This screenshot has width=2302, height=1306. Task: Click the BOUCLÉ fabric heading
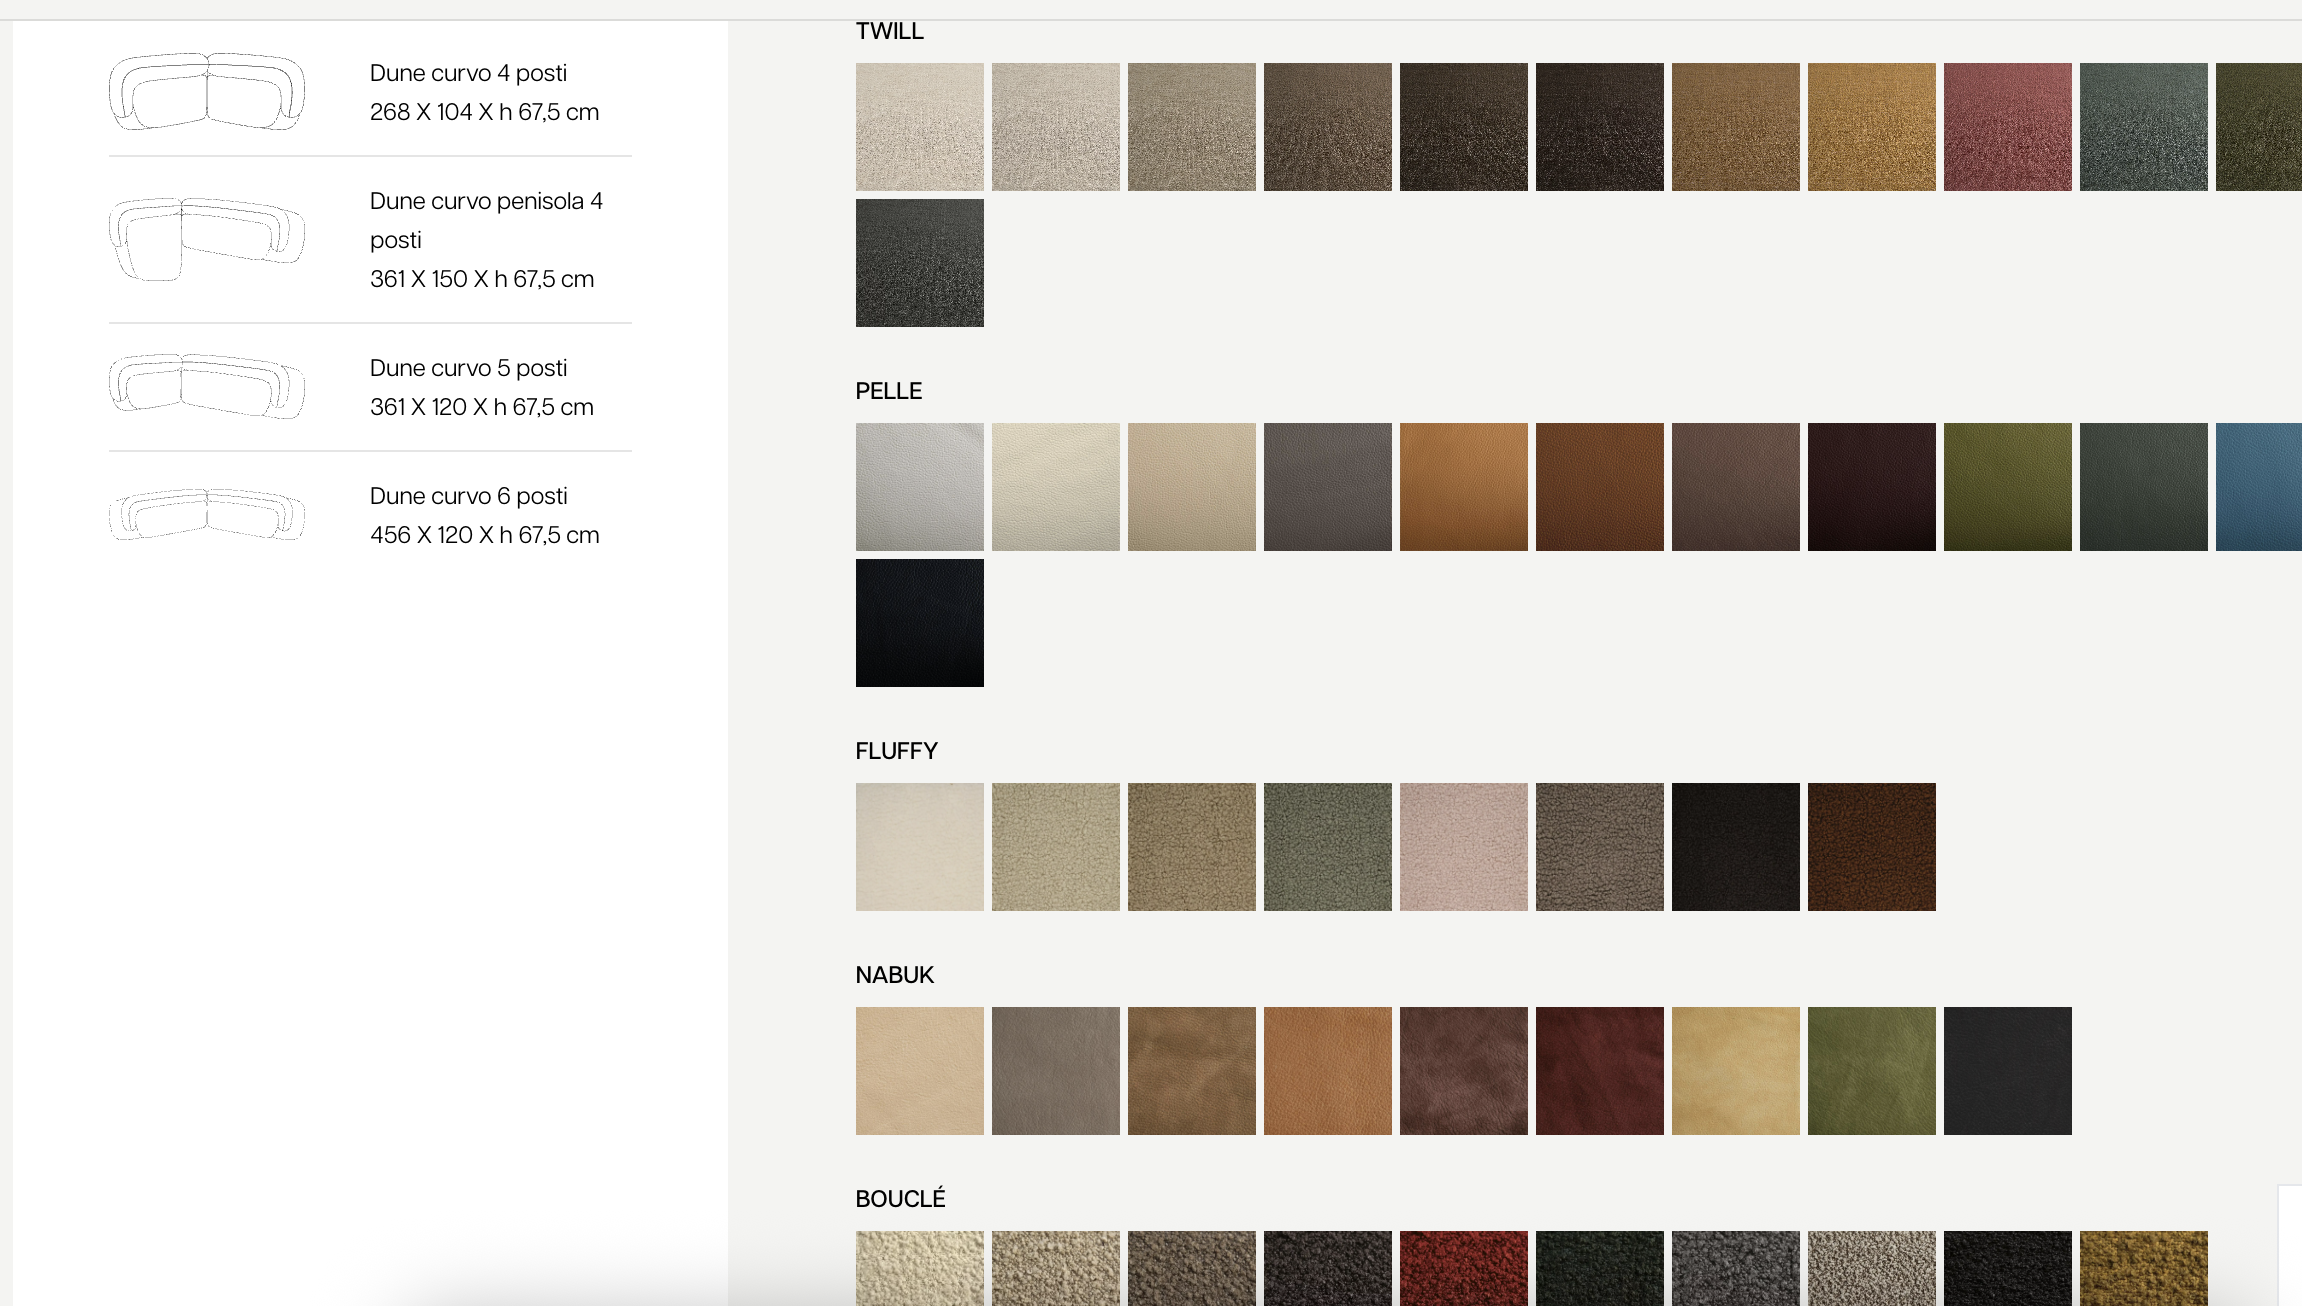point(900,1199)
